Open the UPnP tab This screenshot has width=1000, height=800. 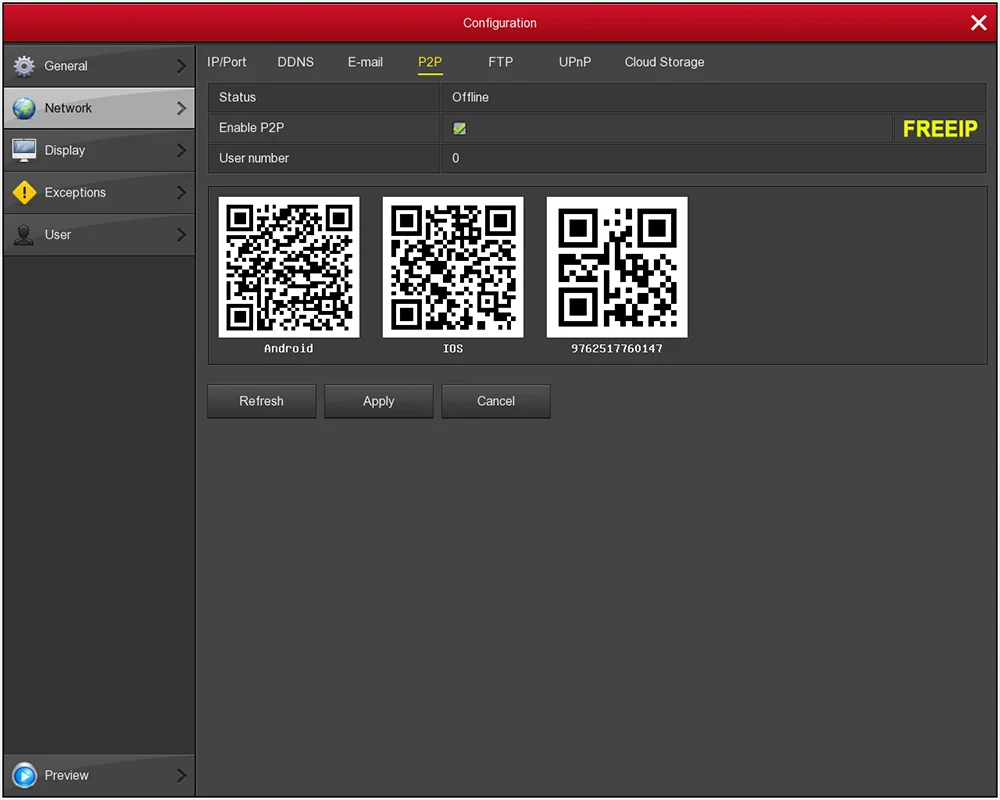[x=575, y=62]
